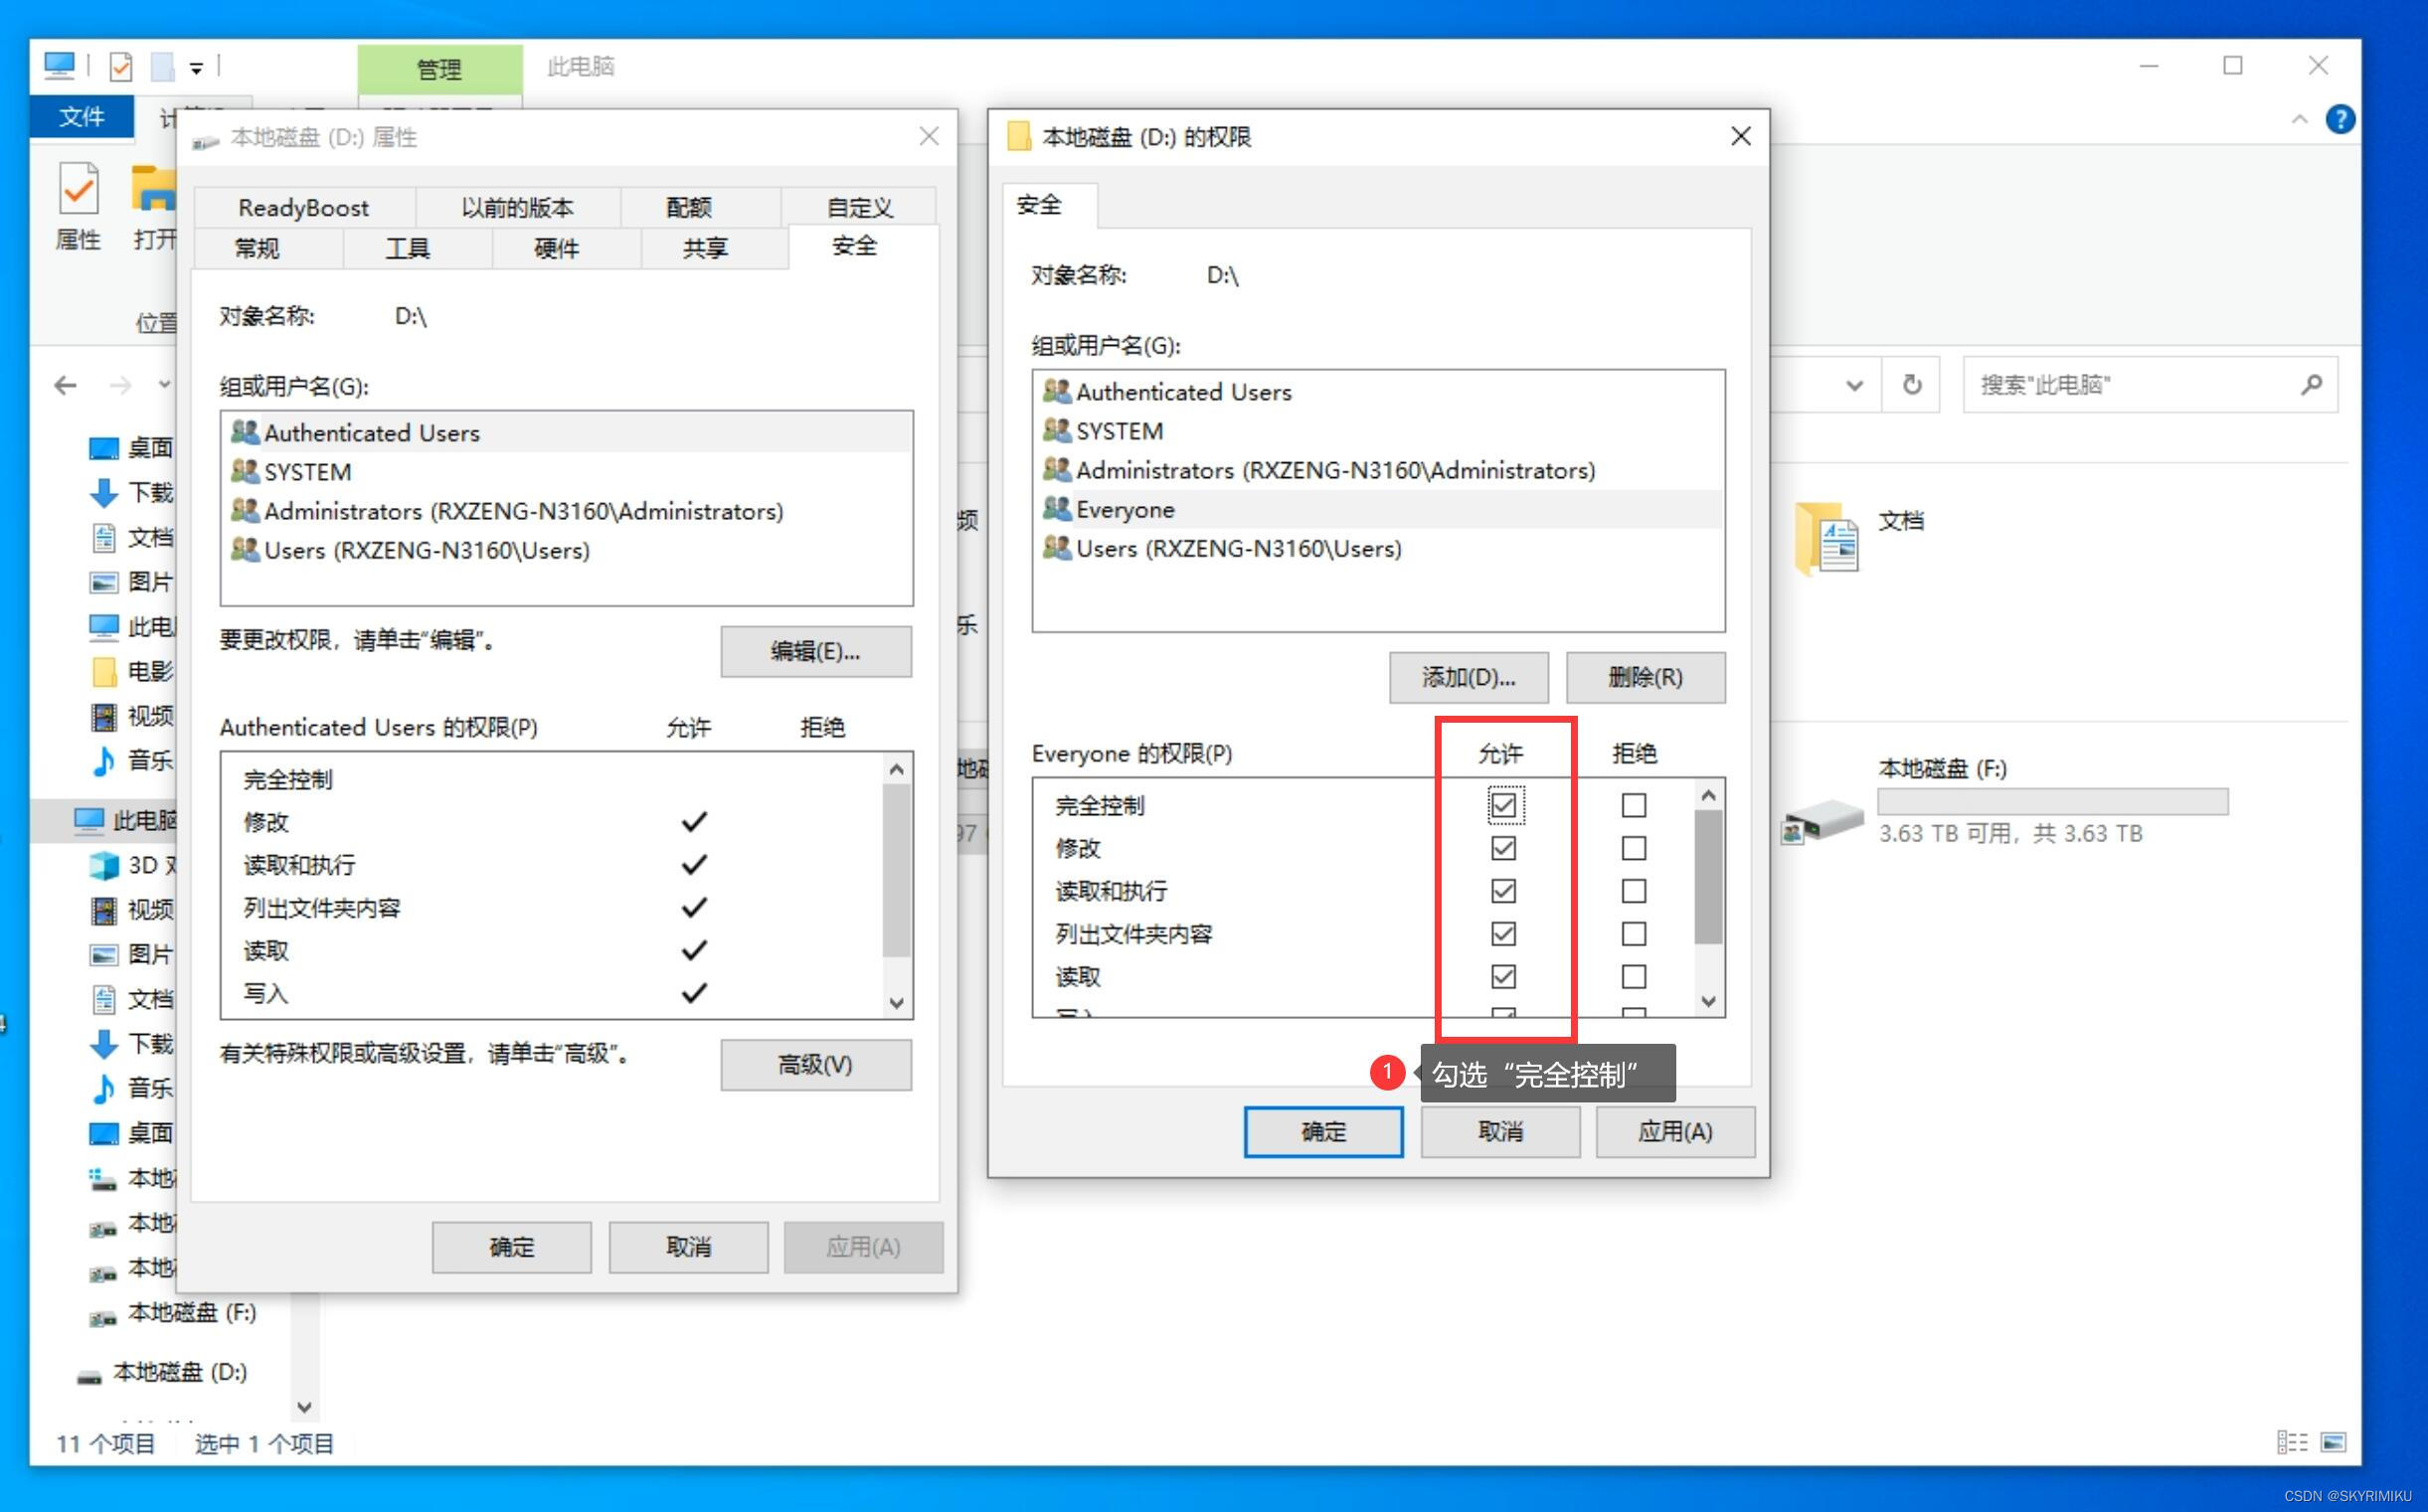Check Allow for 完全控制 in the permissions dialog
The height and width of the screenshot is (1512, 2428).
[1502, 805]
